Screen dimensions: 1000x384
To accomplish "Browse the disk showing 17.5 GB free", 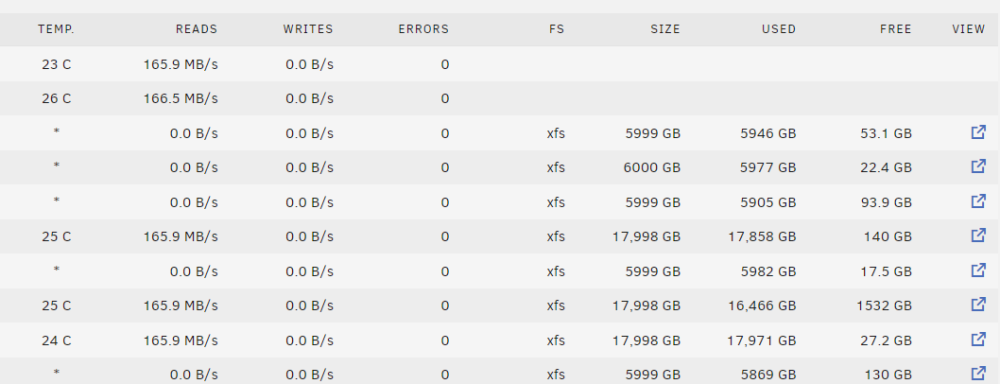I will [978, 270].
